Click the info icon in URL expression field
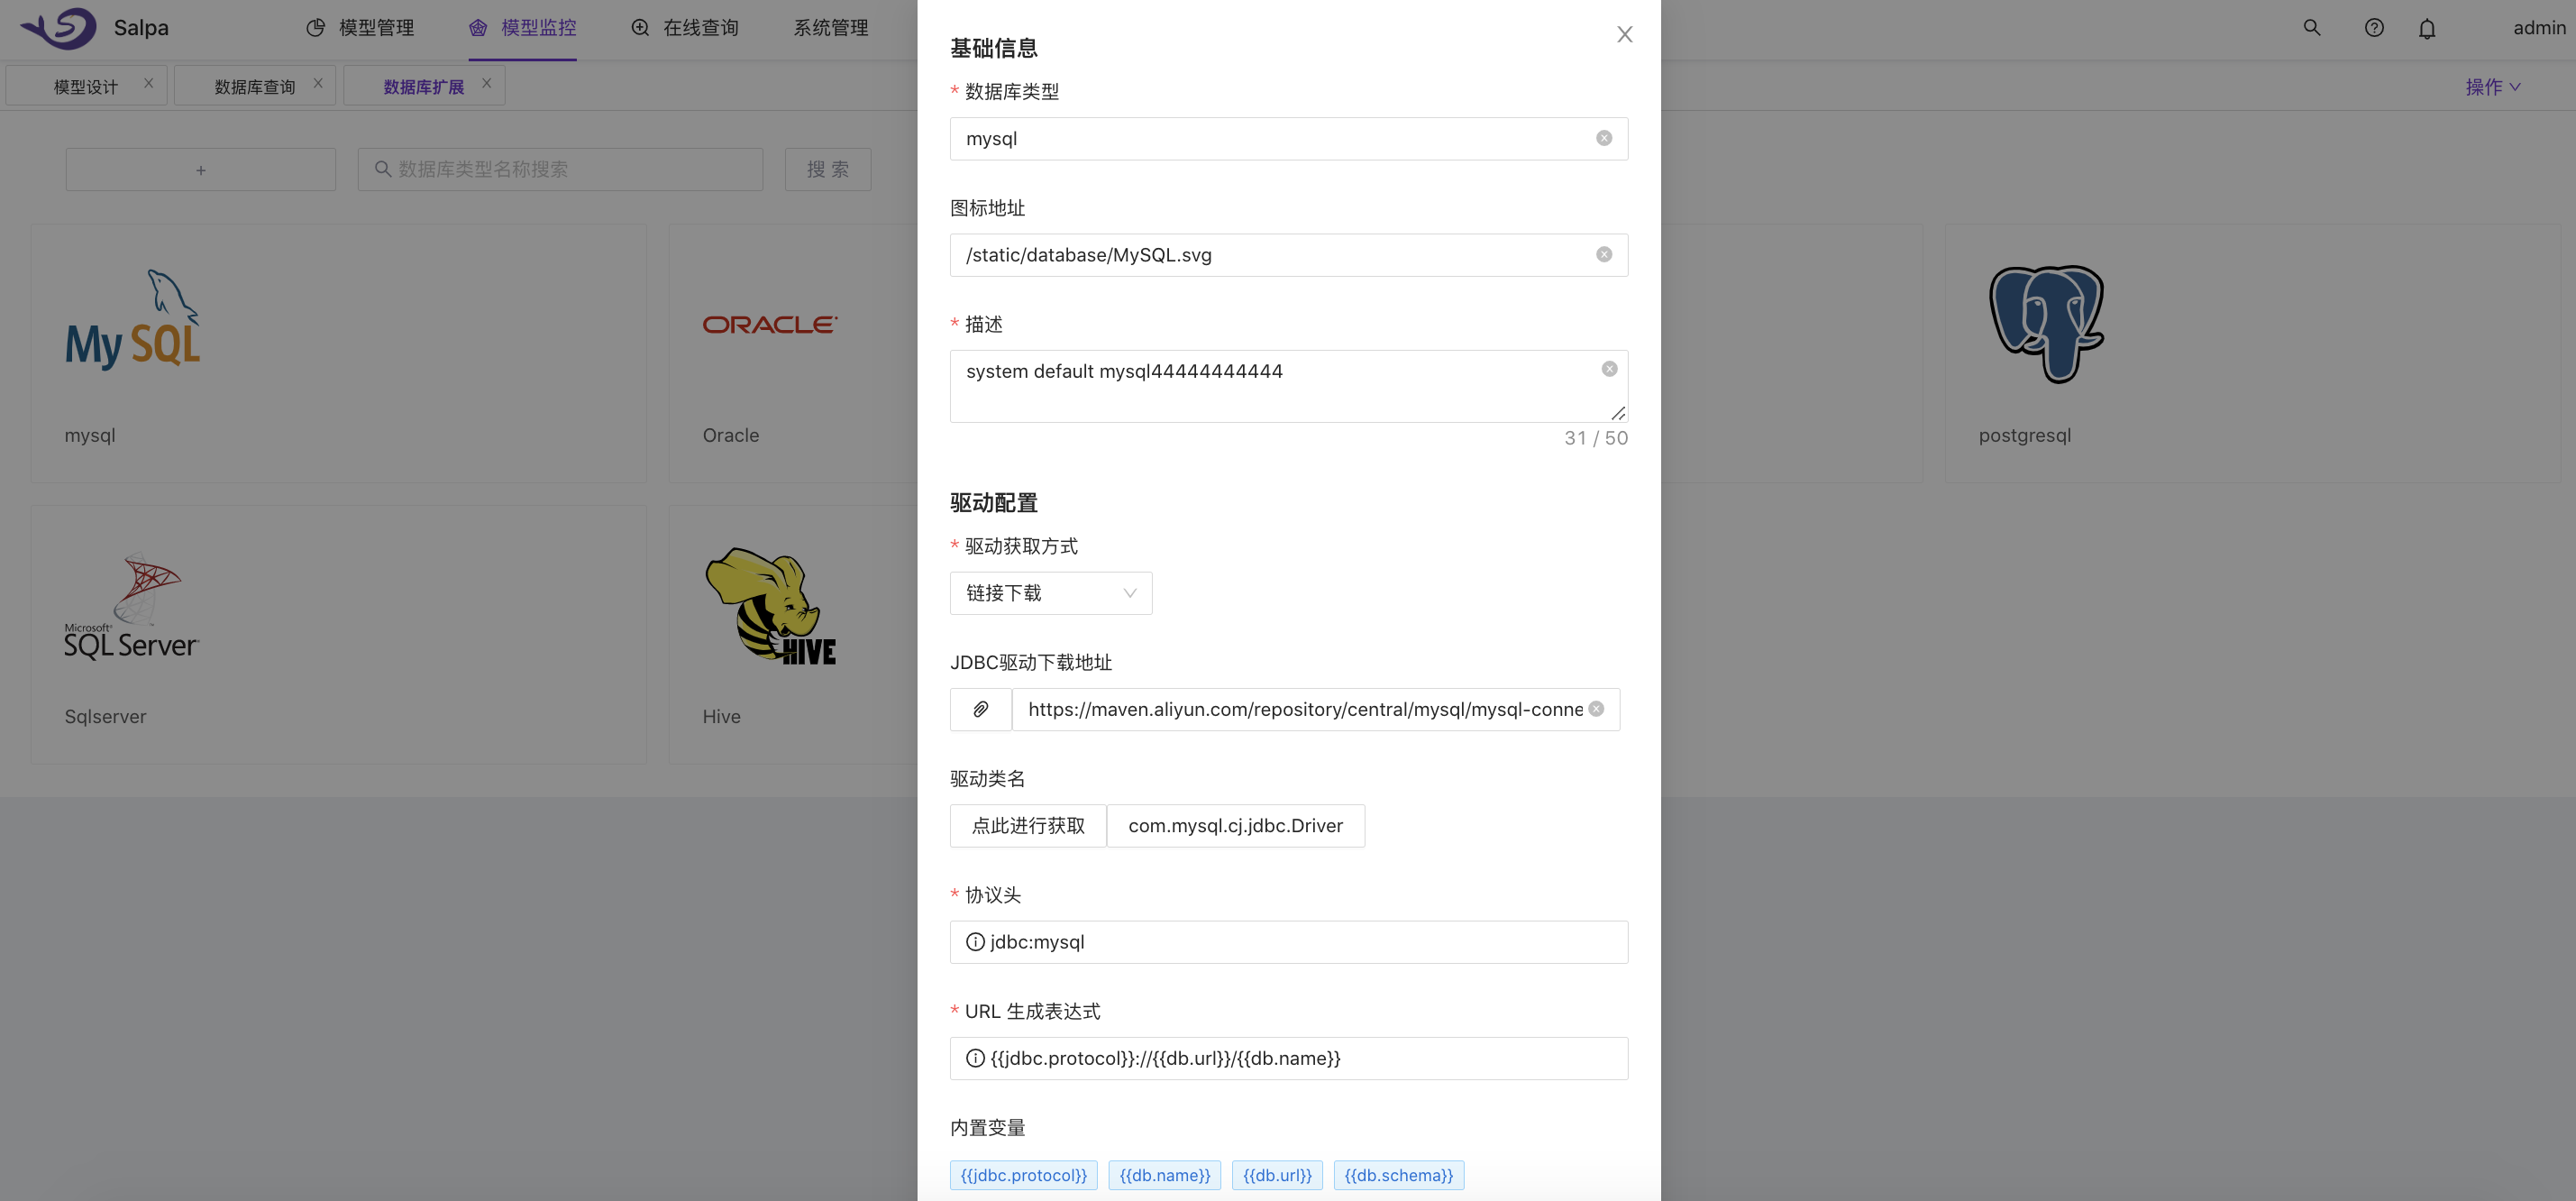 click(x=975, y=1058)
